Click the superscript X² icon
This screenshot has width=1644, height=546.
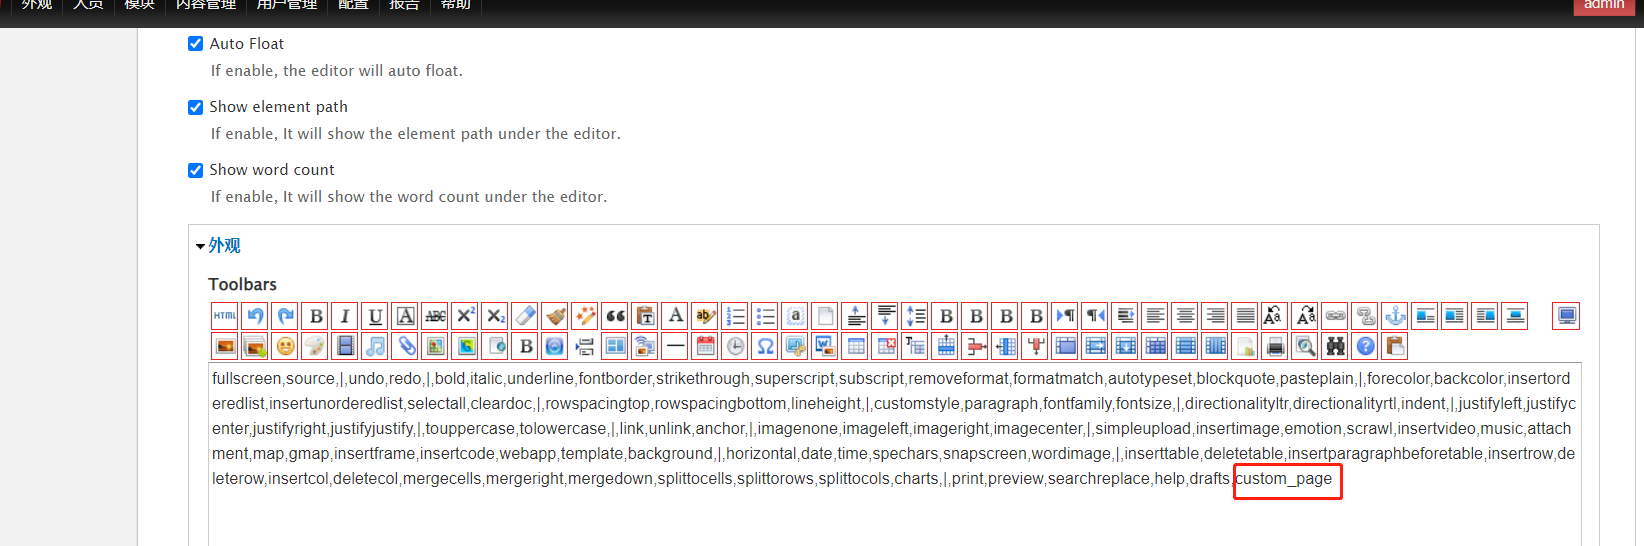[465, 316]
